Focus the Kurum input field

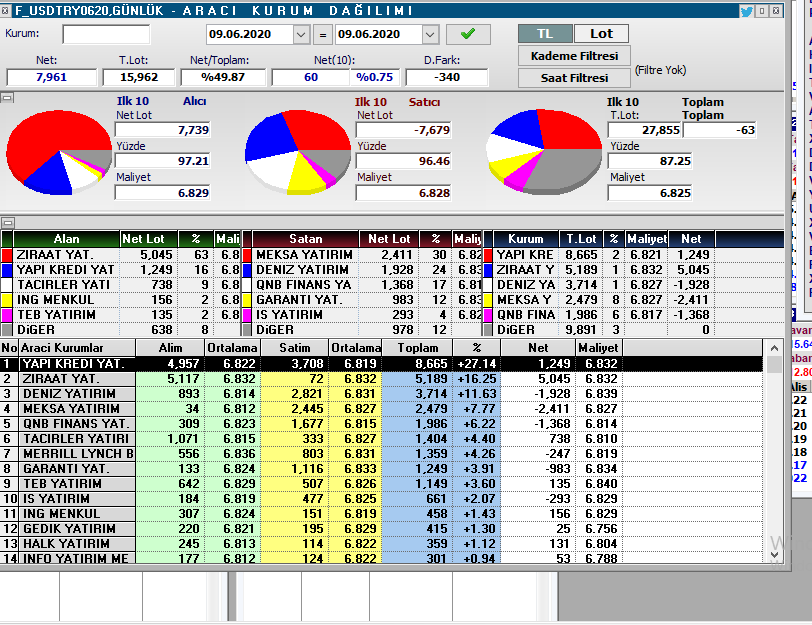click(x=106, y=34)
